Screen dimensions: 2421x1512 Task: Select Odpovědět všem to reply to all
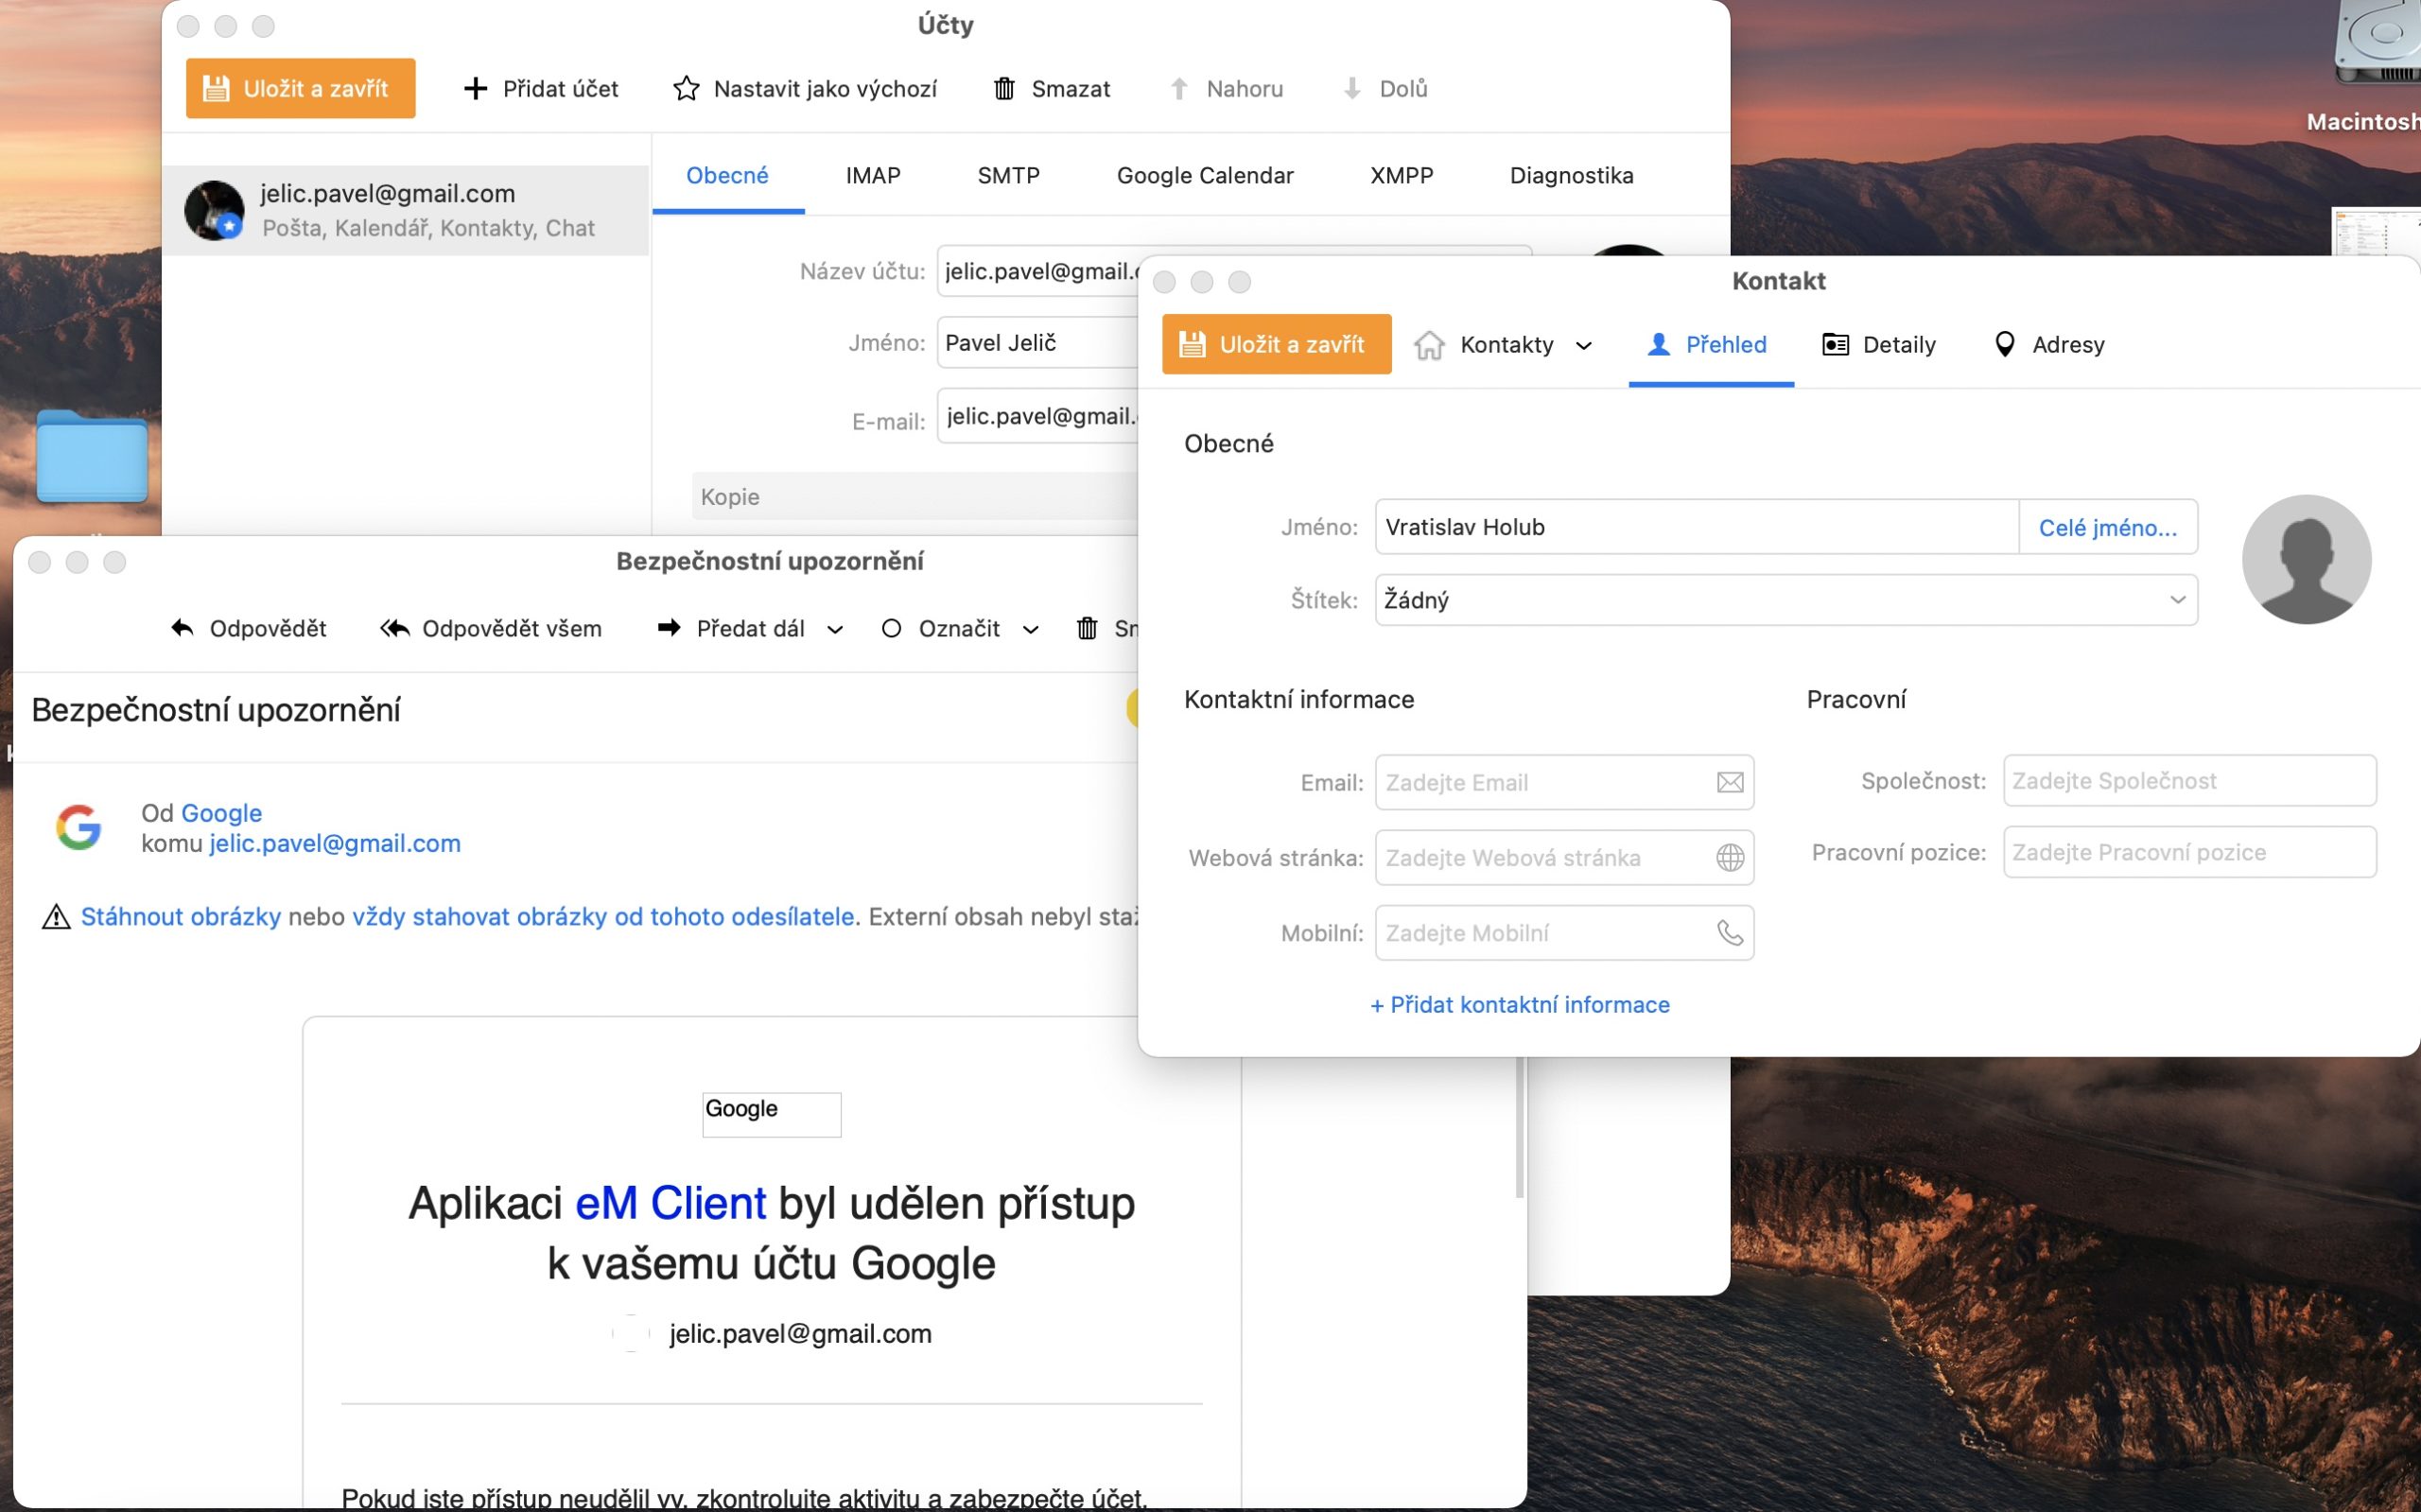490,628
